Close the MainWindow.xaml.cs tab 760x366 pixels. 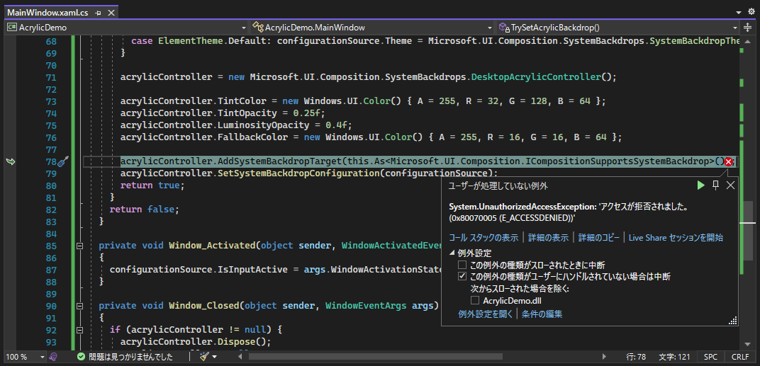coord(111,13)
